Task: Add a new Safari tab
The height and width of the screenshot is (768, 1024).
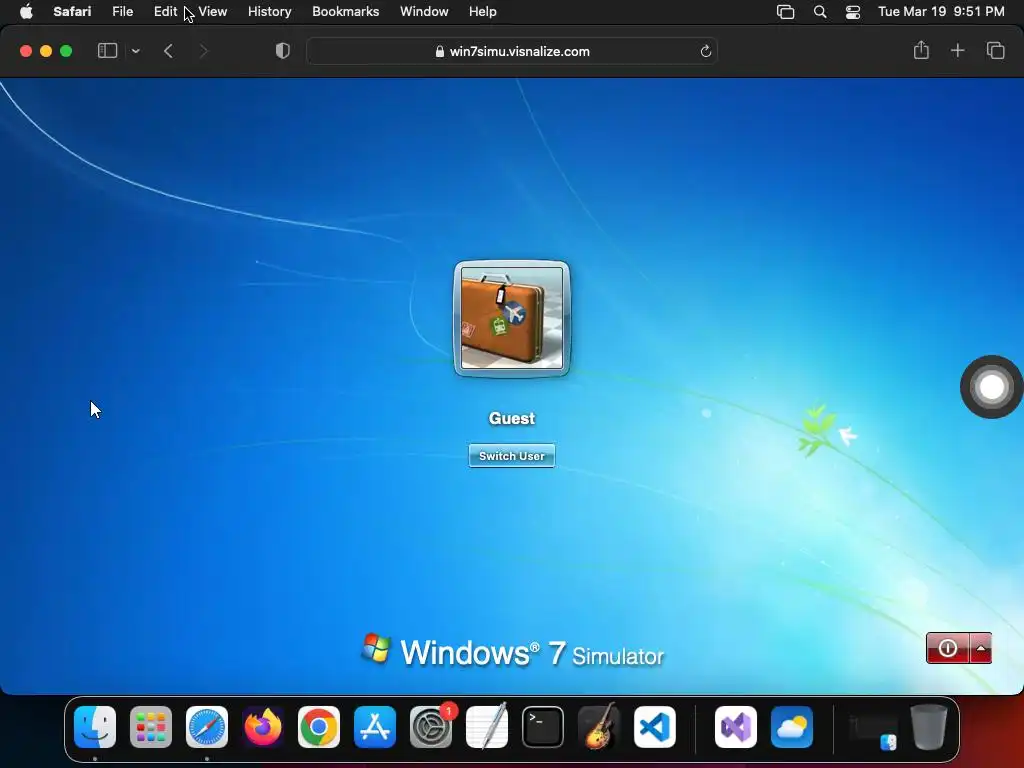Action: pos(957,50)
